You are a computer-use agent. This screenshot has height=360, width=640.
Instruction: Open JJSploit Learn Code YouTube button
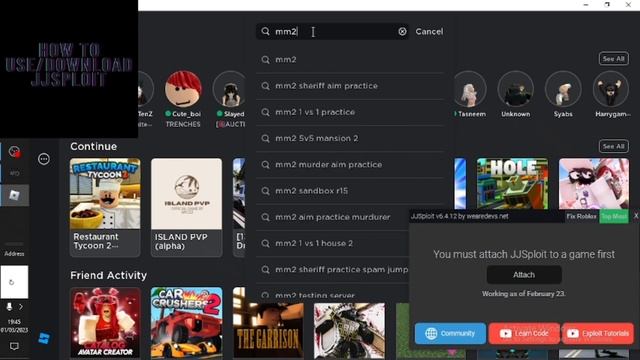click(524, 333)
